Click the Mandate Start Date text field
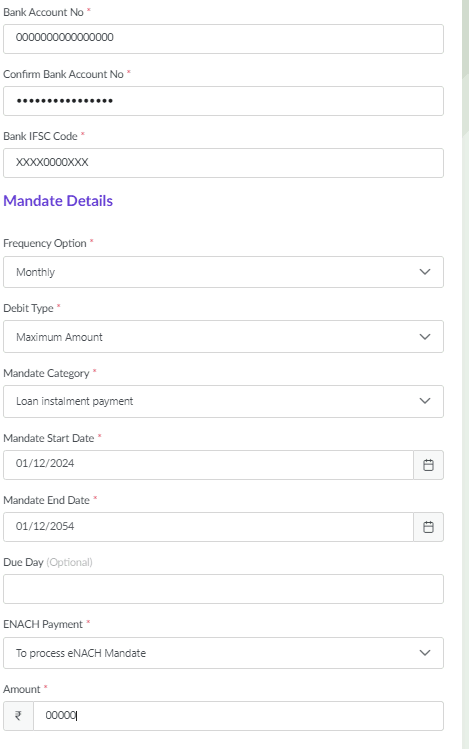The width and height of the screenshot is (469, 749). click(208, 465)
